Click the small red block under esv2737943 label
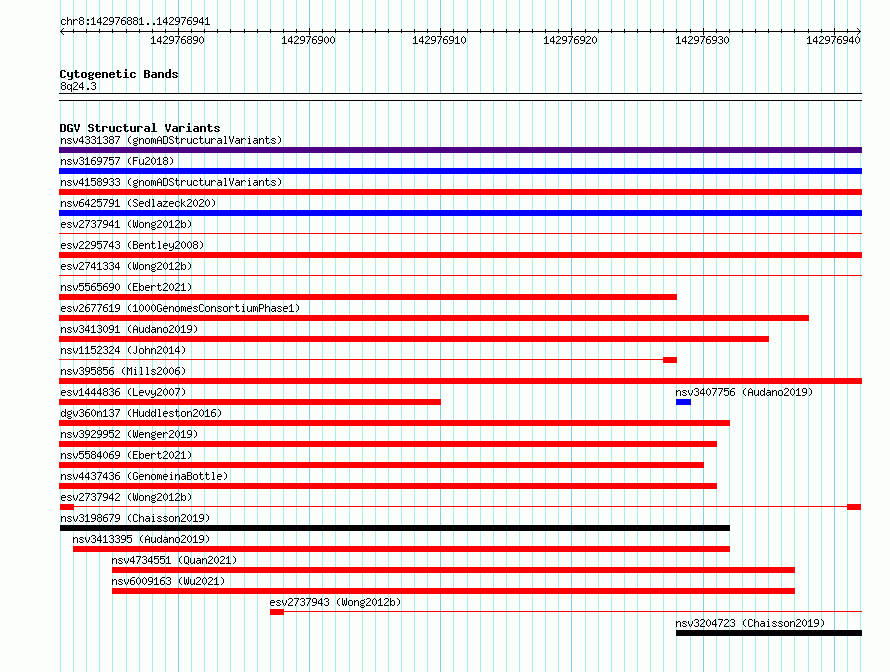Screen dimensions: 890x672 pos(277,612)
